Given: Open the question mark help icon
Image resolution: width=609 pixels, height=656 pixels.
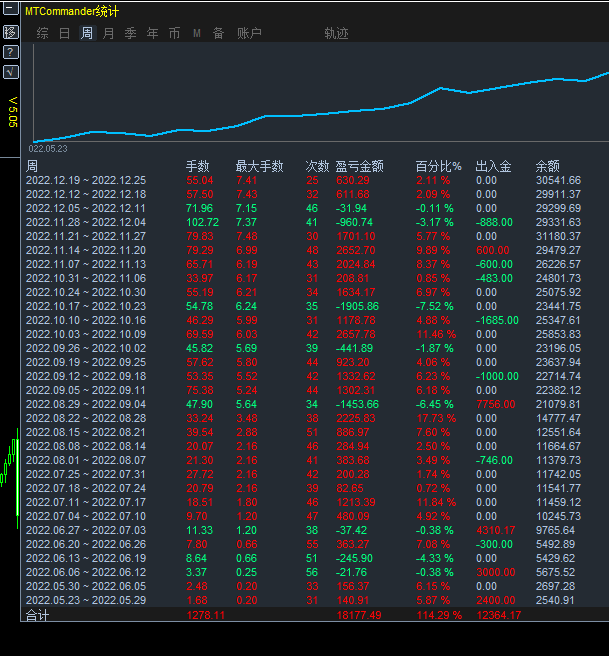Looking at the screenshot, I should [10, 52].
